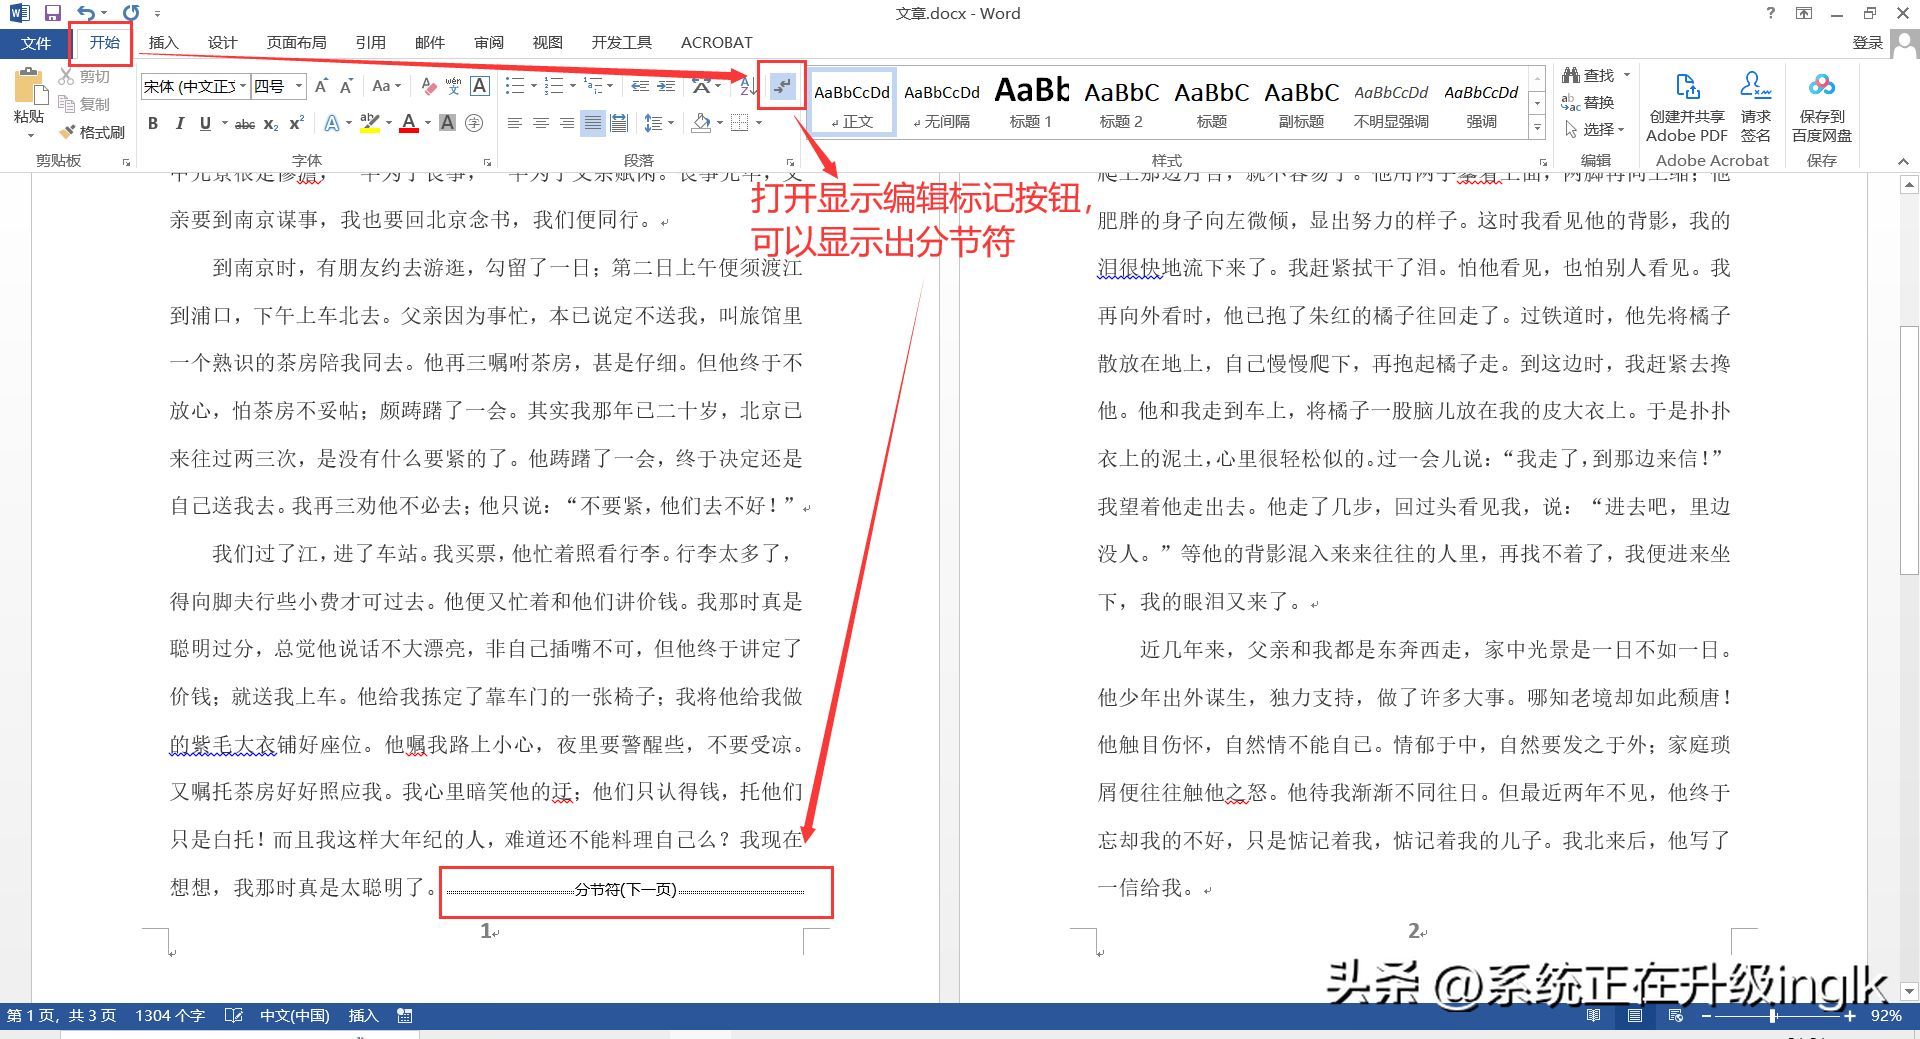
Task: Open the Line Spacing dropdown
Action: point(657,123)
